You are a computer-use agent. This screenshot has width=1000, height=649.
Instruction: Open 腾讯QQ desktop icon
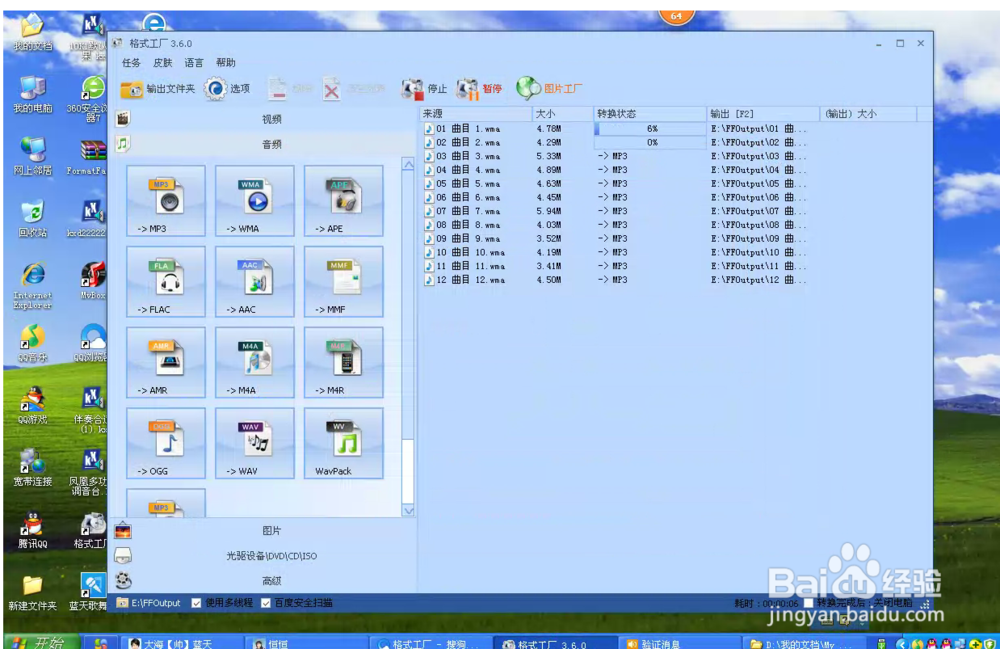(33, 530)
